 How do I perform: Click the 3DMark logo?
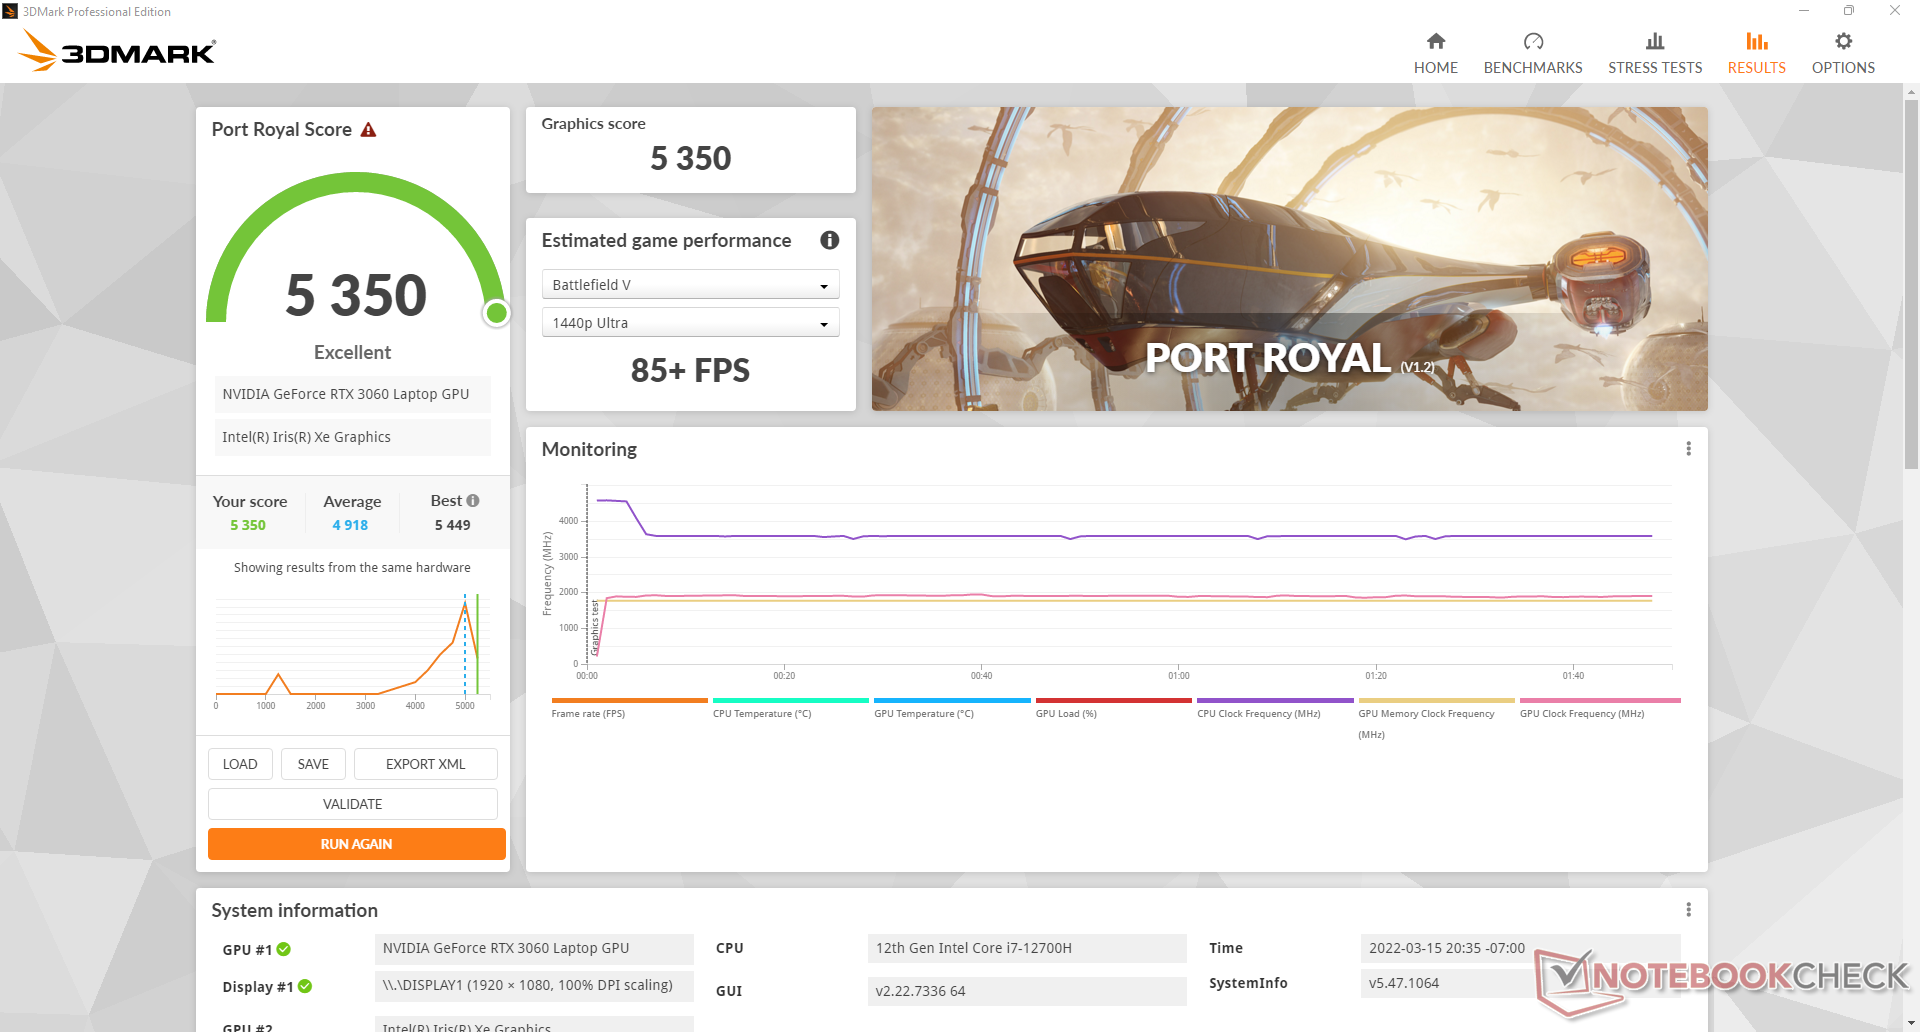pyautogui.click(x=118, y=50)
